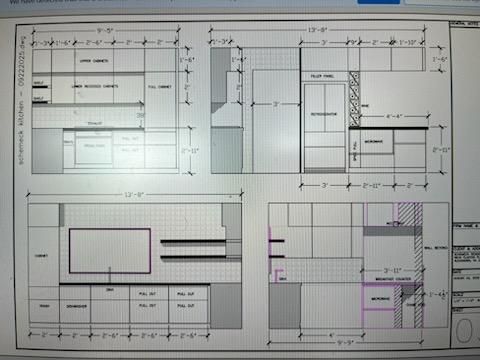Click the purple-outlined rectangle on the tiled wall
The height and width of the screenshot is (360, 480).
110,251
